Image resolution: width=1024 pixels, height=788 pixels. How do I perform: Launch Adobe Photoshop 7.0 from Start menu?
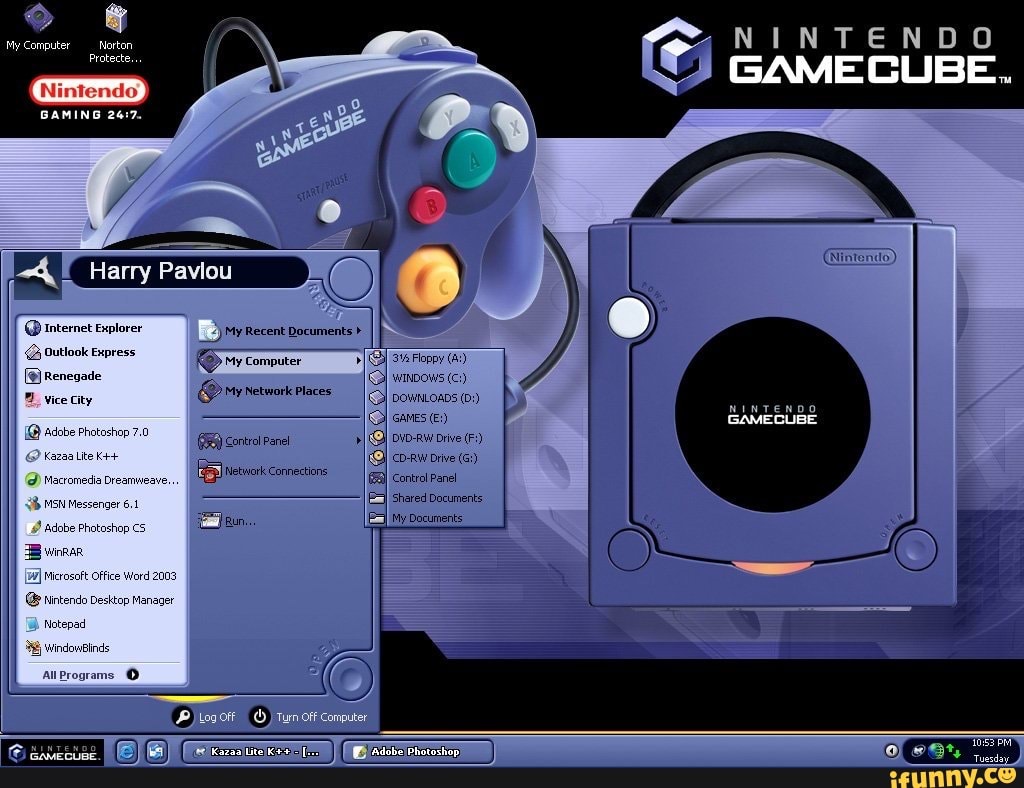coord(88,431)
